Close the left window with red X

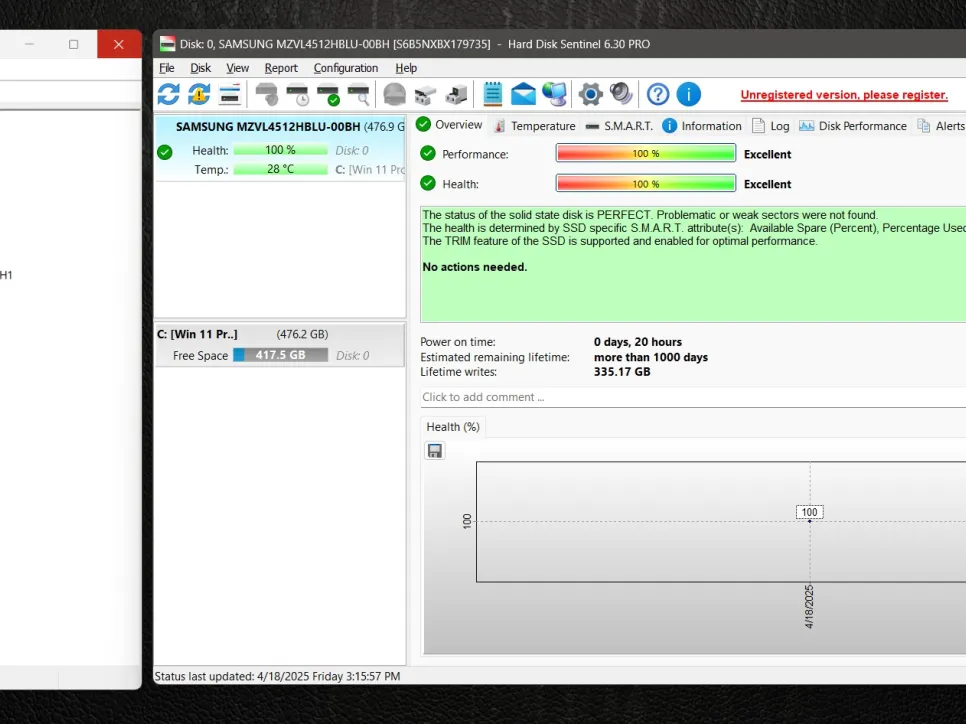pos(119,44)
